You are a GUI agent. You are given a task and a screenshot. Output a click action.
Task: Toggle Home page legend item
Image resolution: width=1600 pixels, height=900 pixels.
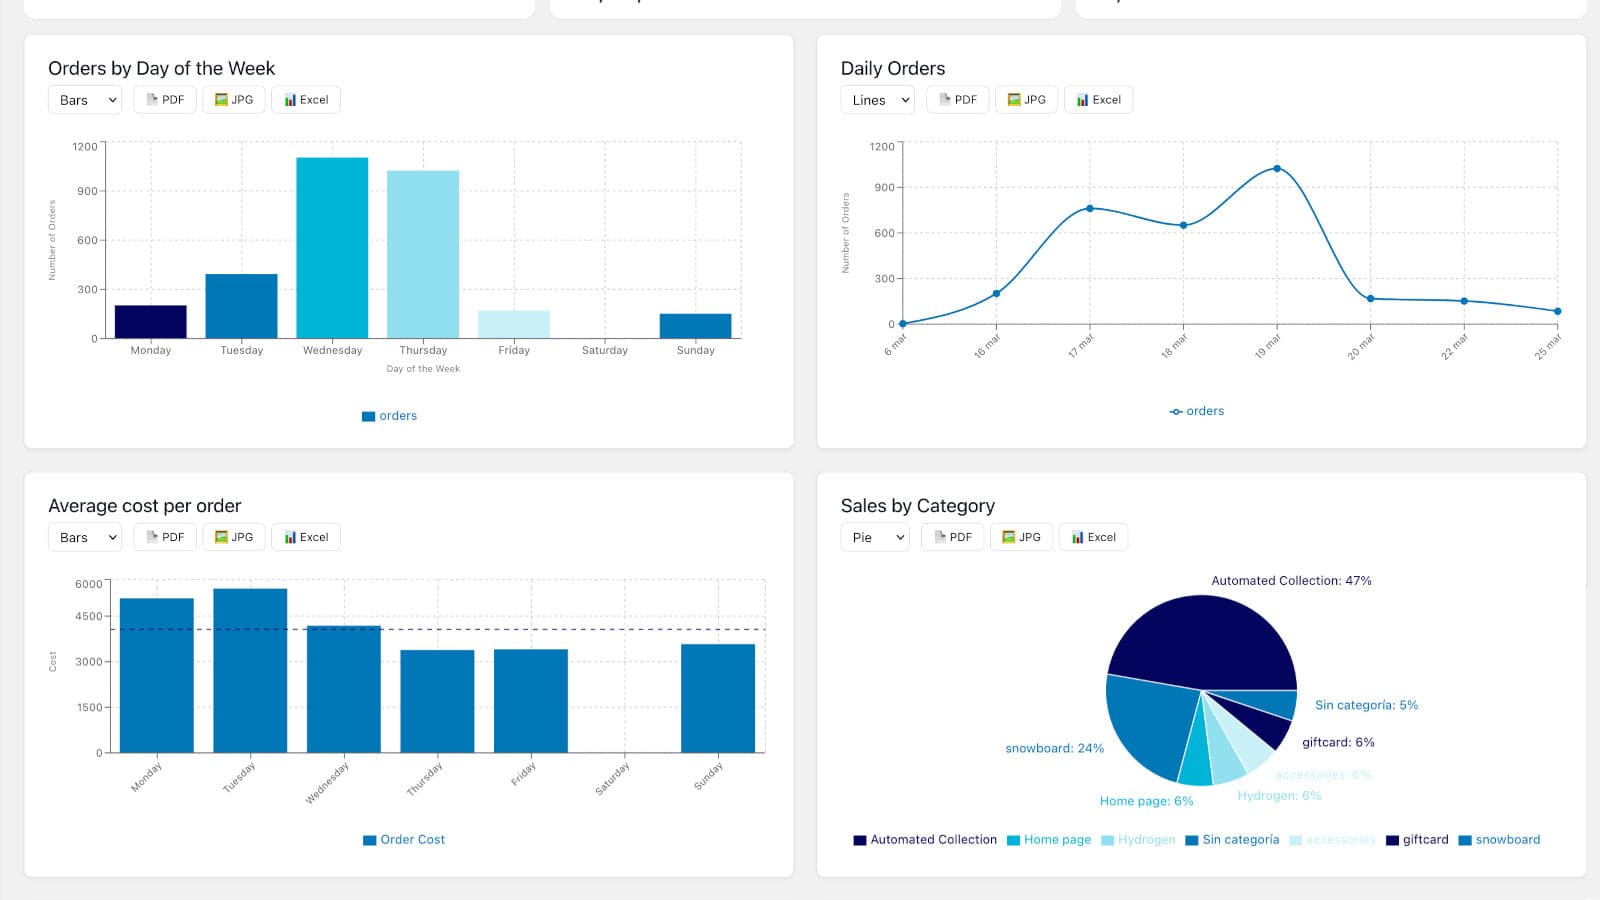[x=1049, y=840]
